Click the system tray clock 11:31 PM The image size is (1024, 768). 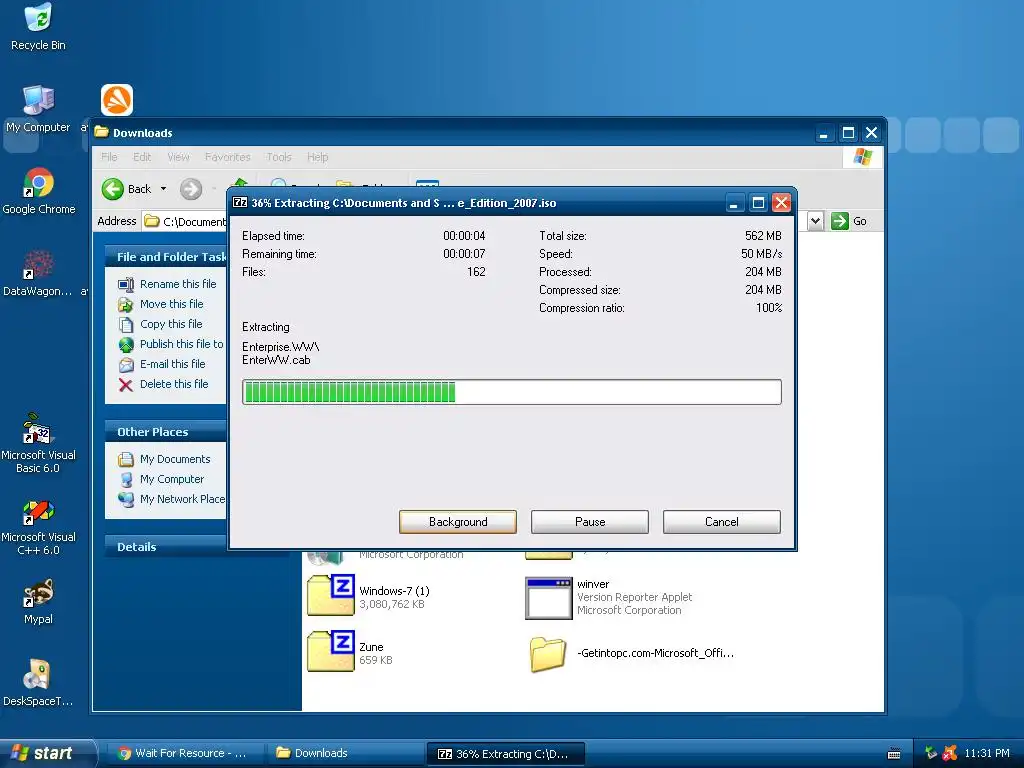click(x=987, y=753)
